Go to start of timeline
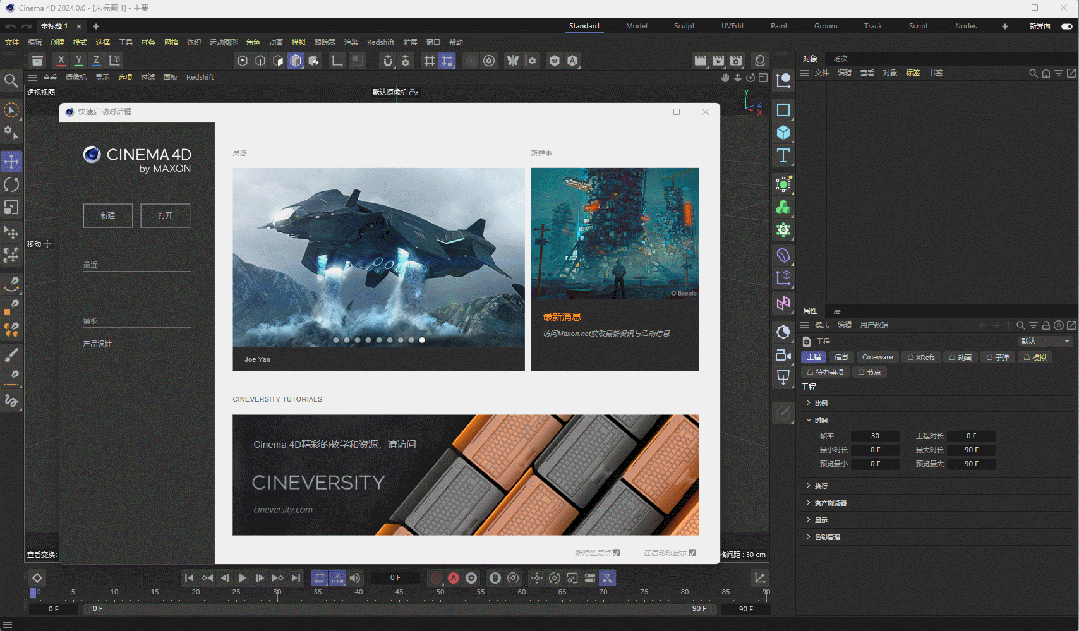The height and width of the screenshot is (631, 1079). tap(189, 578)
